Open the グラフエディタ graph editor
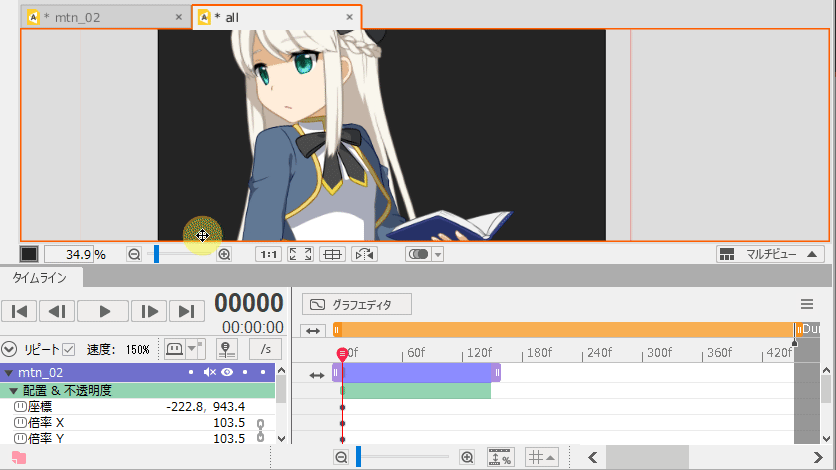The width and height of the screenshot is (836, 470). pos(357,304)
